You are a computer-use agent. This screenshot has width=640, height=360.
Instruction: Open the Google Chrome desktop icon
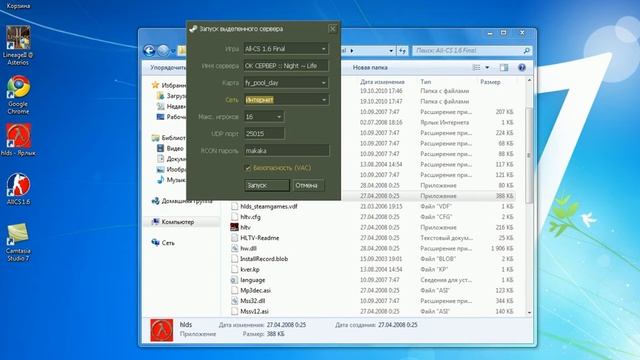(18, 95)
